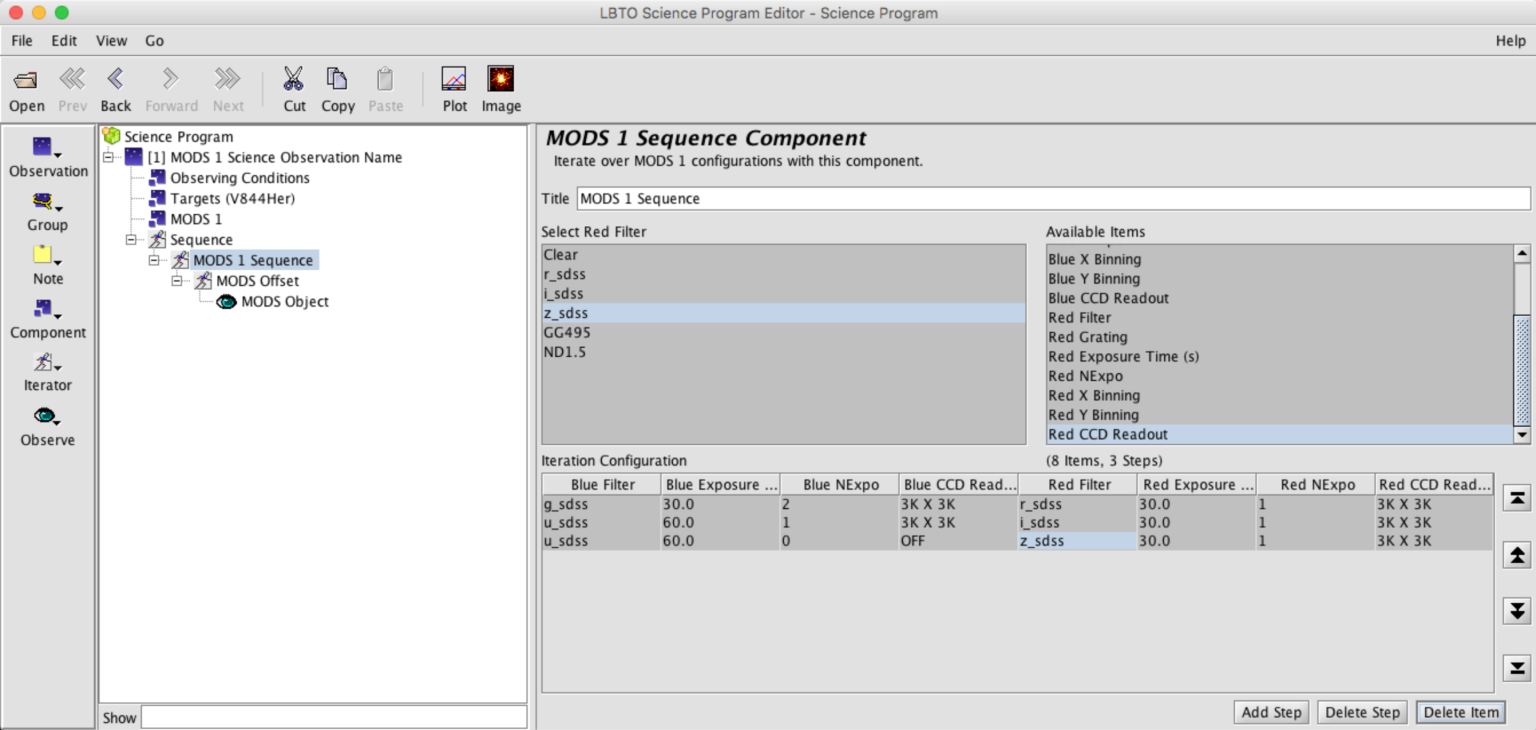Viewport: 1536px width, 730px height.
Task: Select Observing Conditions tree node
Action: [x=240, y=178]
